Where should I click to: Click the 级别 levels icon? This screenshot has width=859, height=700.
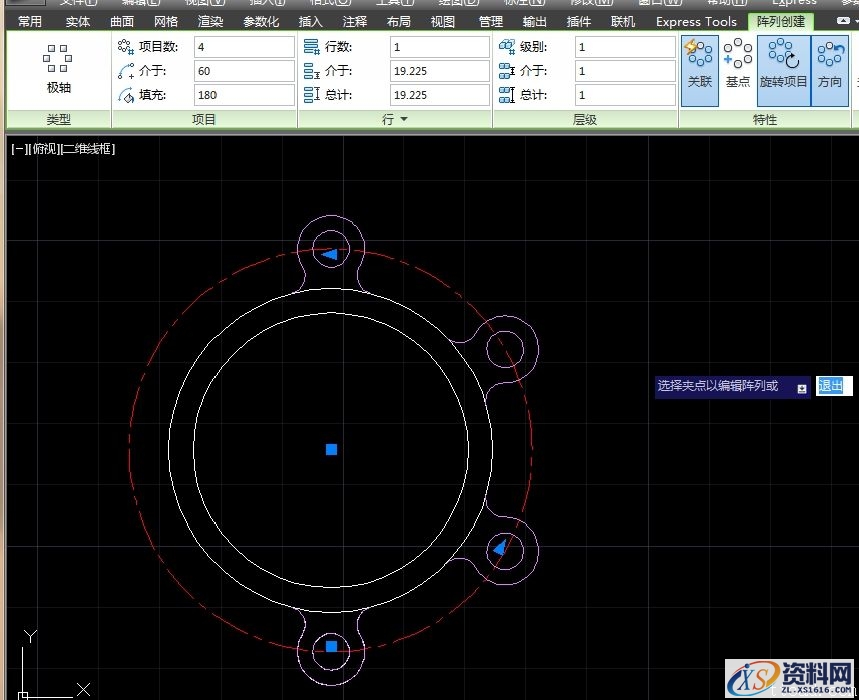(506, 47)
